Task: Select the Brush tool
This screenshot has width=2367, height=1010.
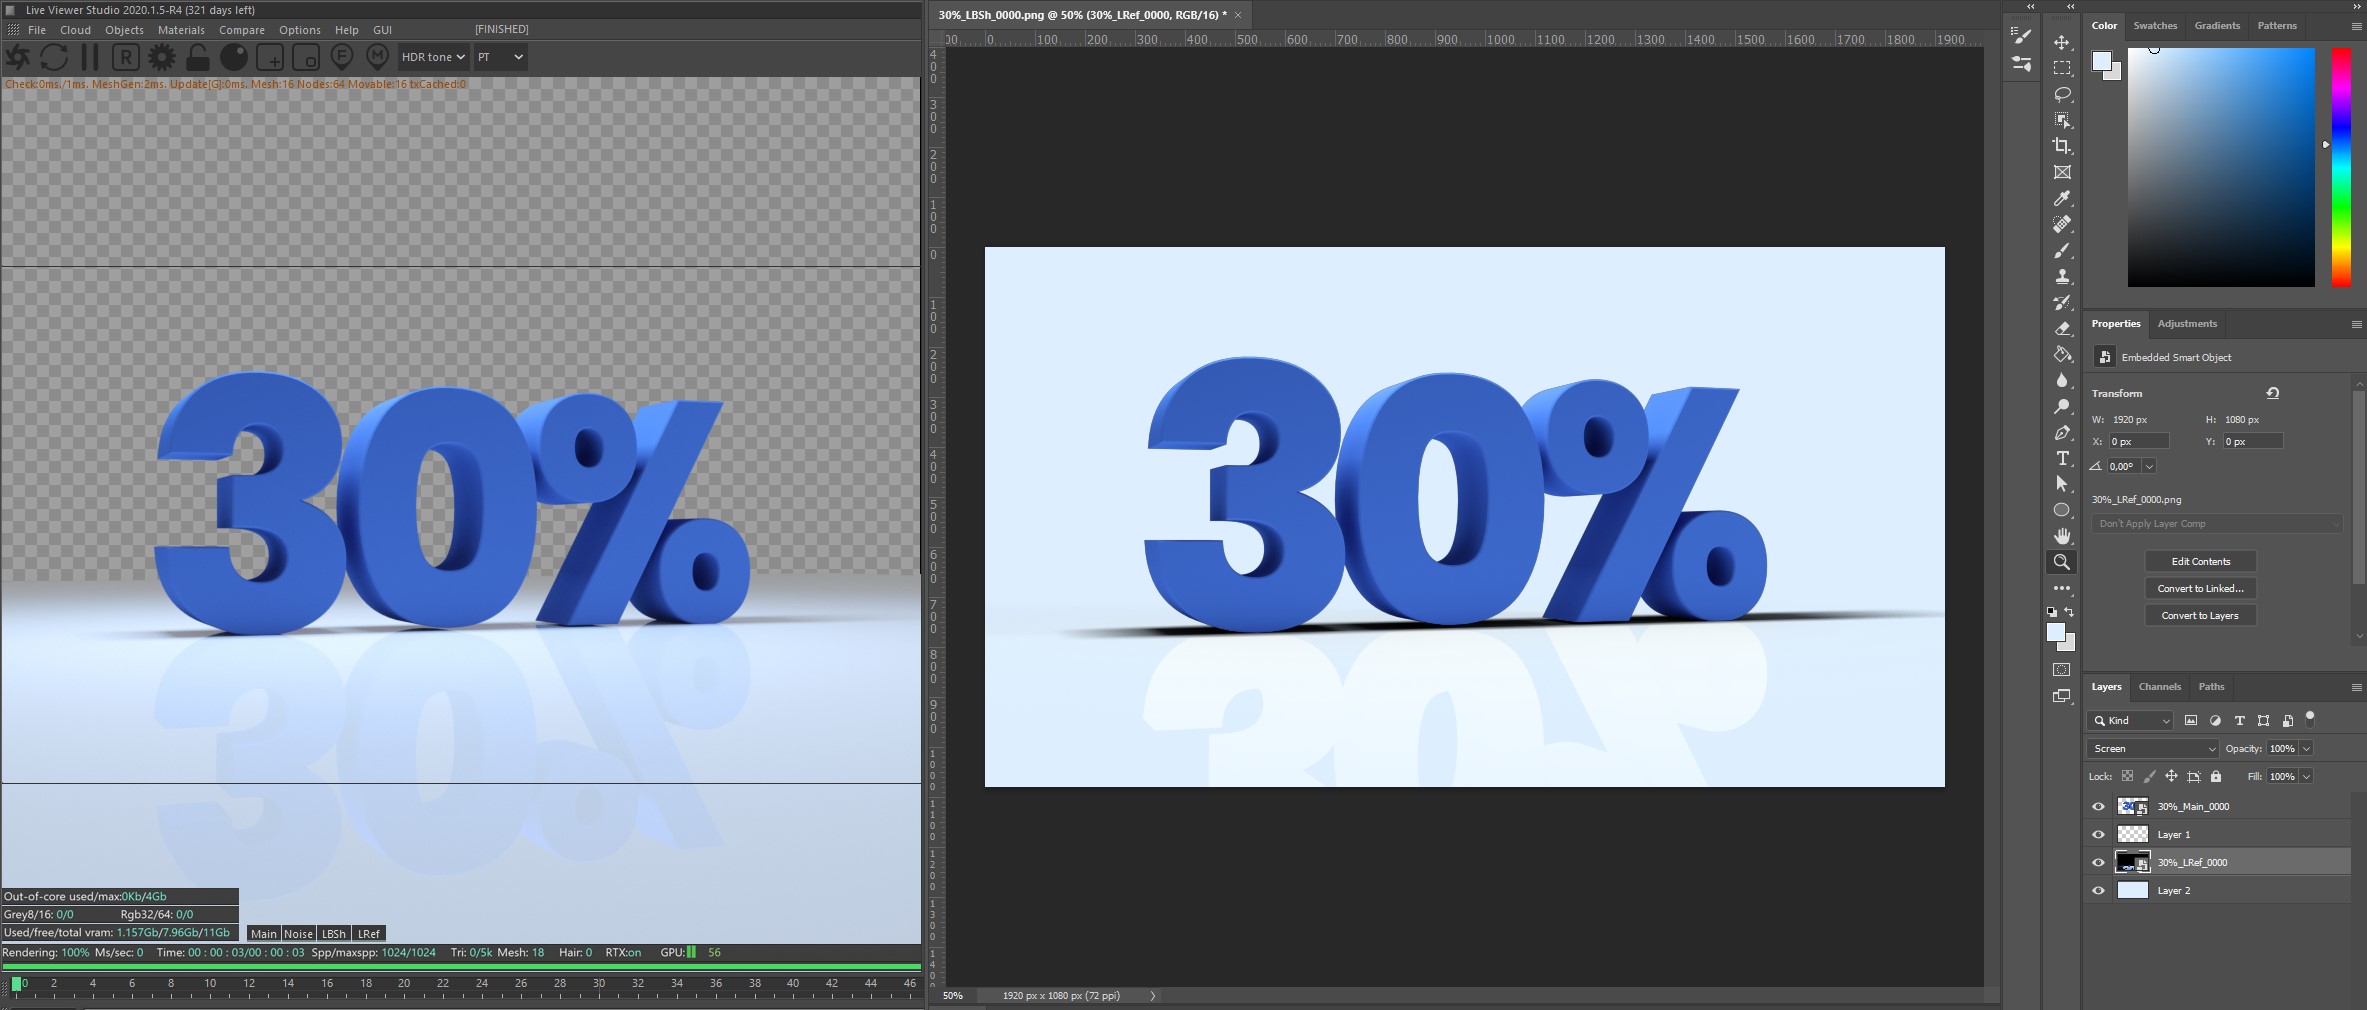Action: [x=2062, y=250]
